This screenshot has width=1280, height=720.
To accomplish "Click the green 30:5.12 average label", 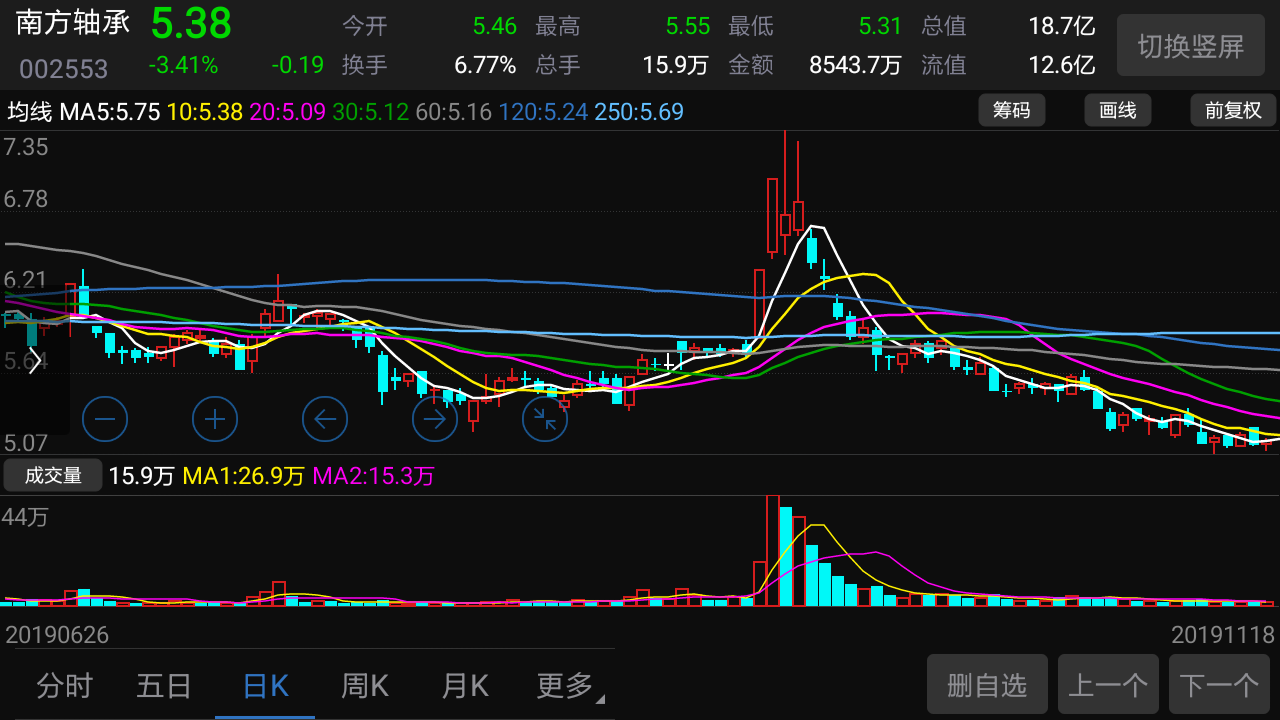I will point(371,112).
